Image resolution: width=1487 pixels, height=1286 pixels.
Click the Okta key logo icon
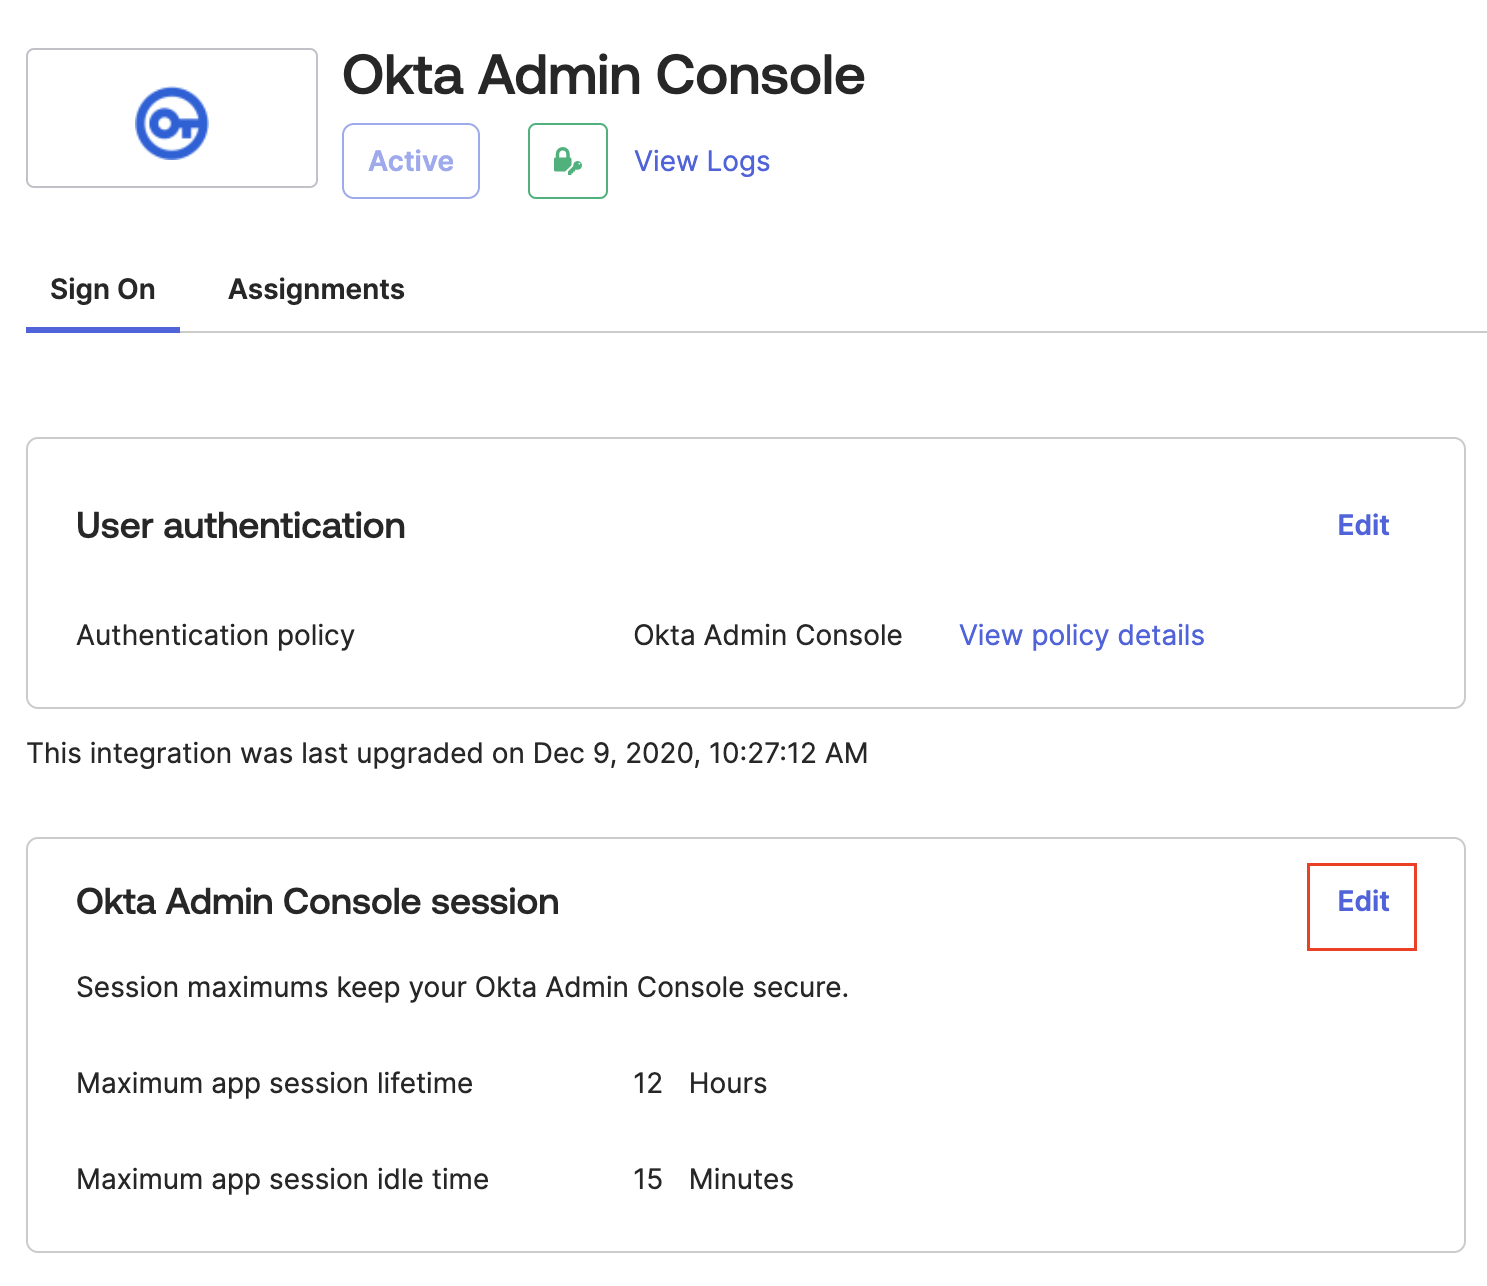[x=172, y=123]
